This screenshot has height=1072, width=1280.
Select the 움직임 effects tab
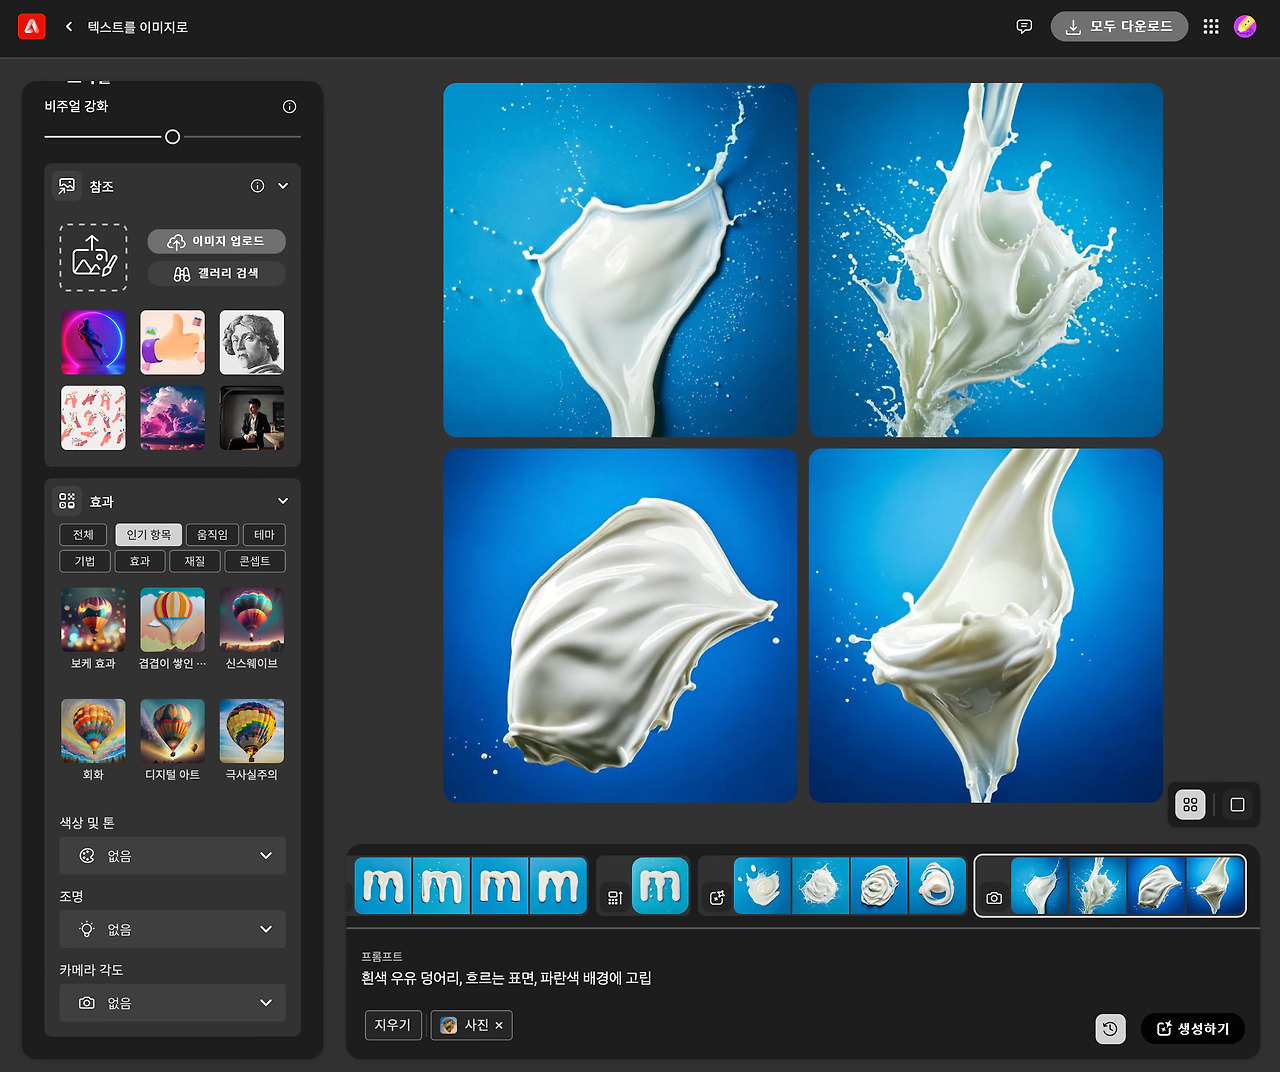212,535
